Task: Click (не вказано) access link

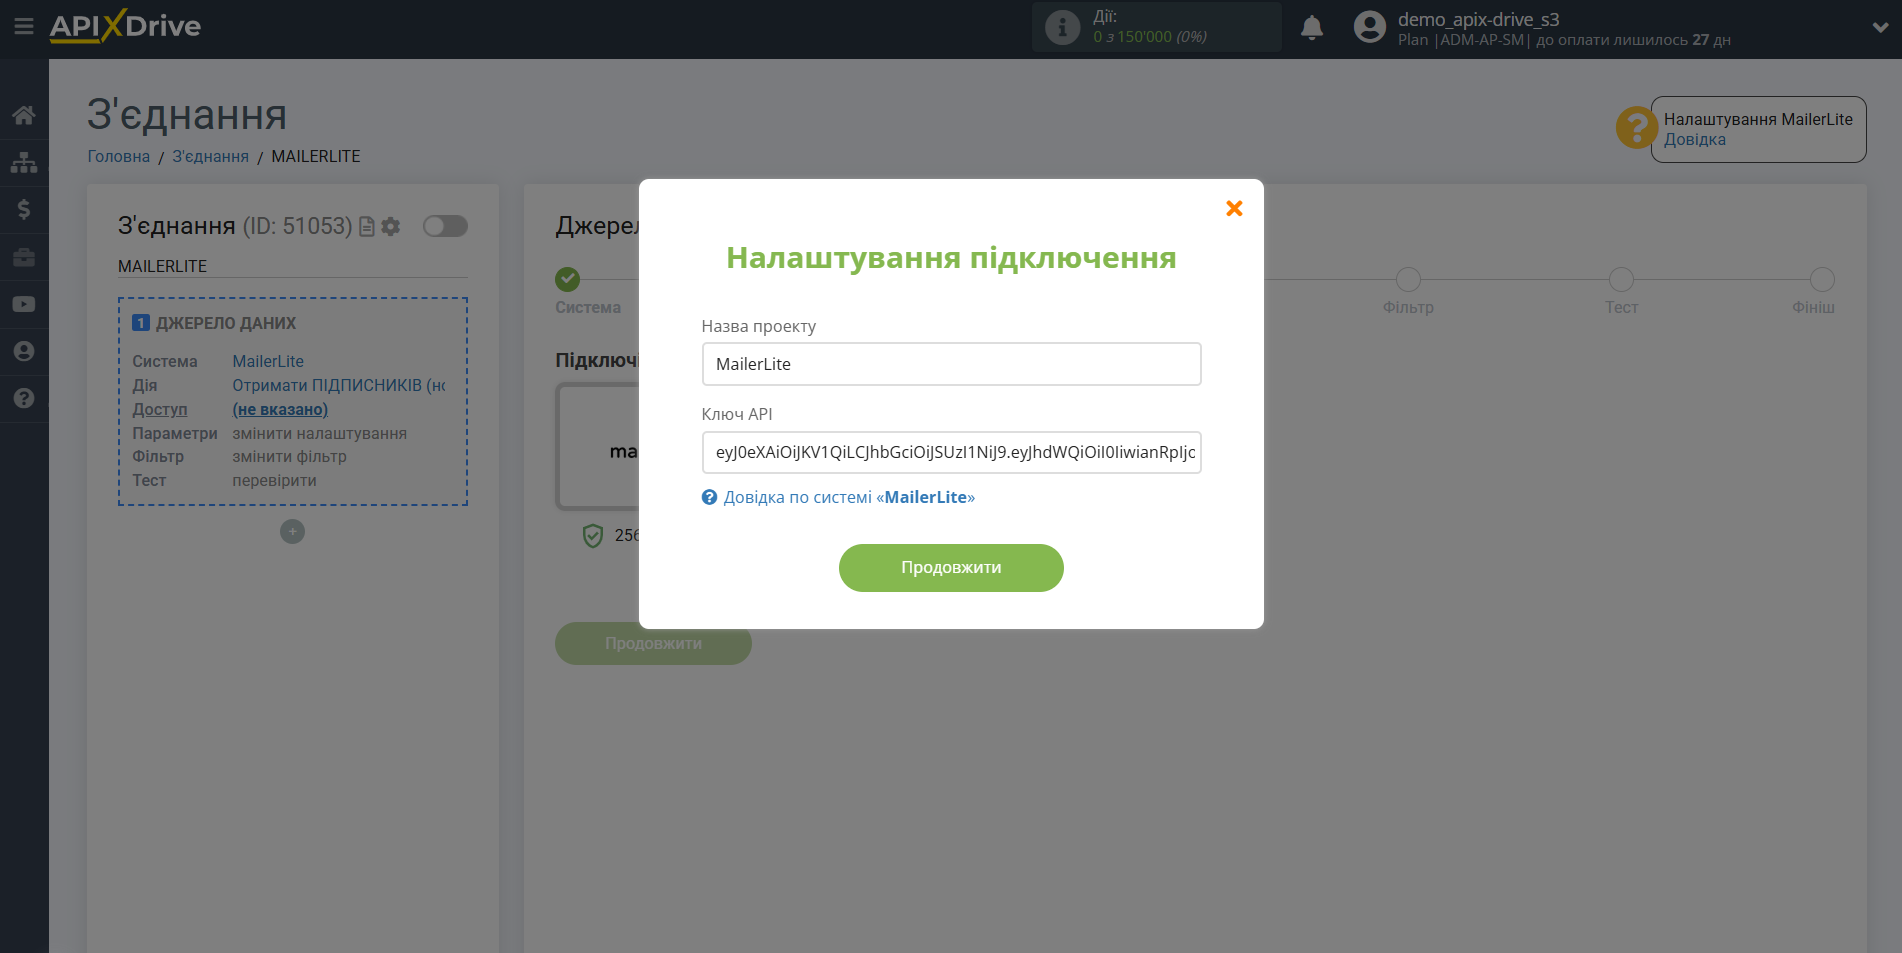Action: (x=280, y=409)
